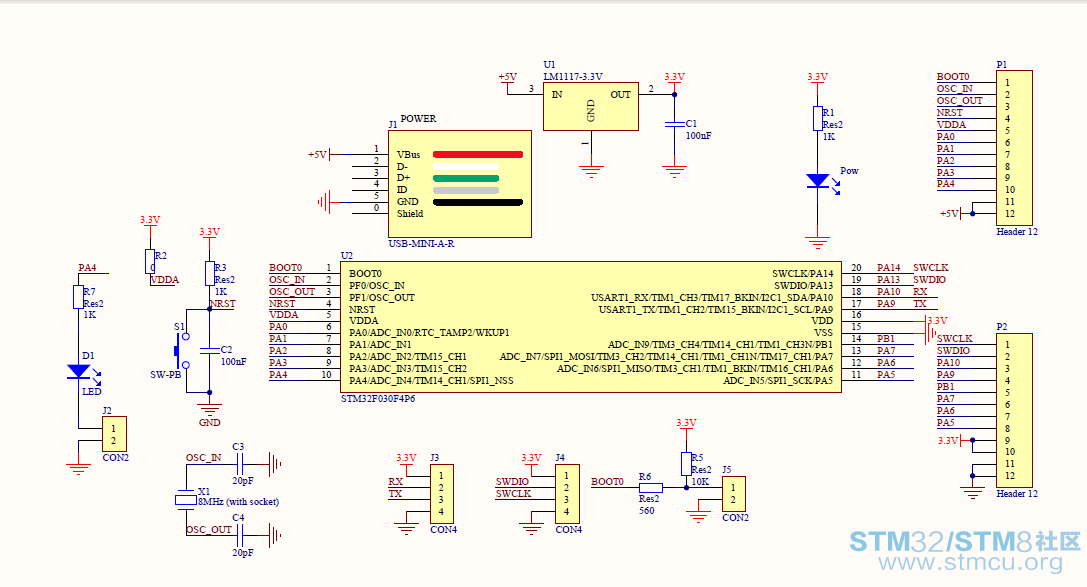Screen dimensions: 1087x587
Task: Click the Shield pin name on the USB connector
Action: click(x=410, y=213)
